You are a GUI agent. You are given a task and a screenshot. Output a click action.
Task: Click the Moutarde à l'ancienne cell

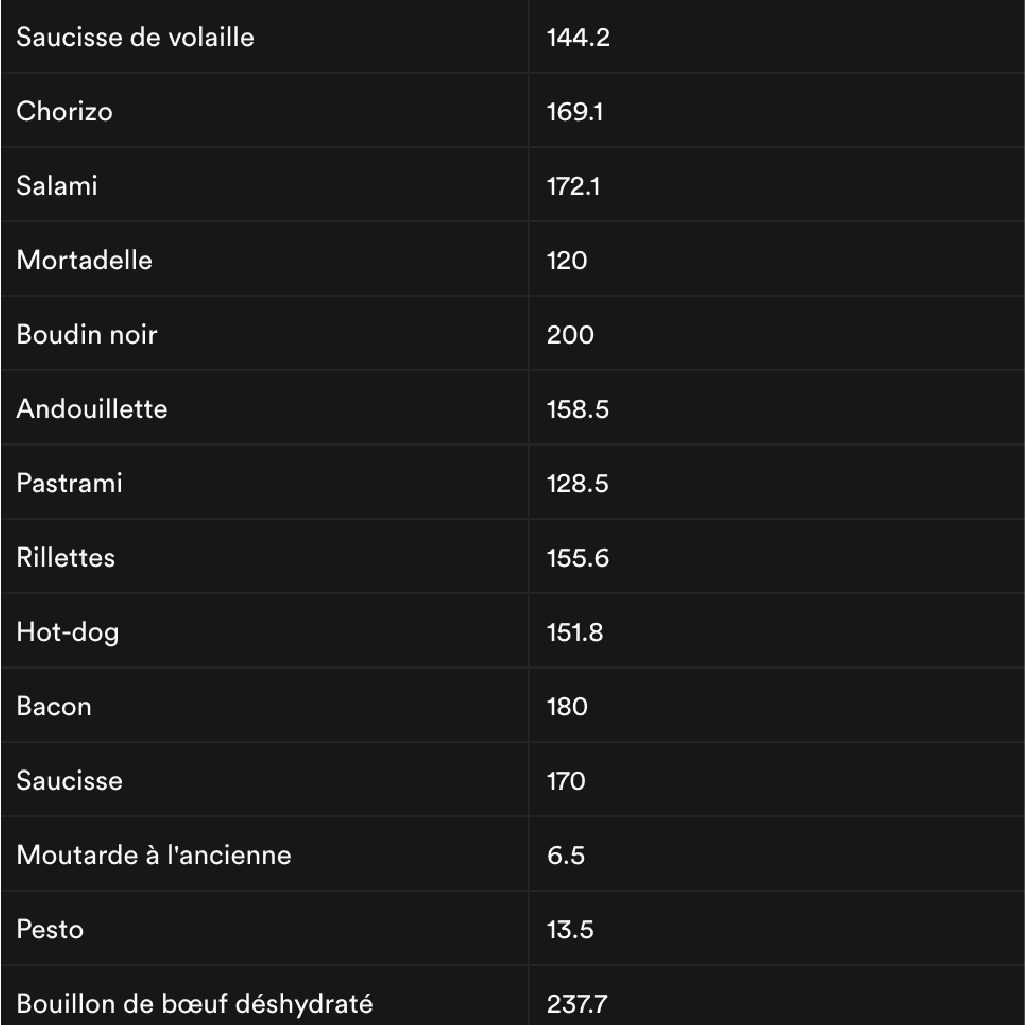154,855
